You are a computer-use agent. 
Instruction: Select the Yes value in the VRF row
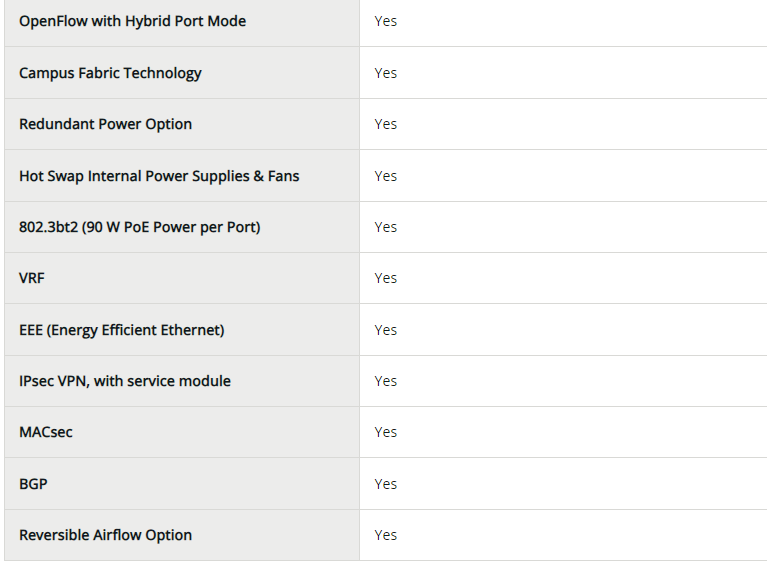tap(385, 278)
